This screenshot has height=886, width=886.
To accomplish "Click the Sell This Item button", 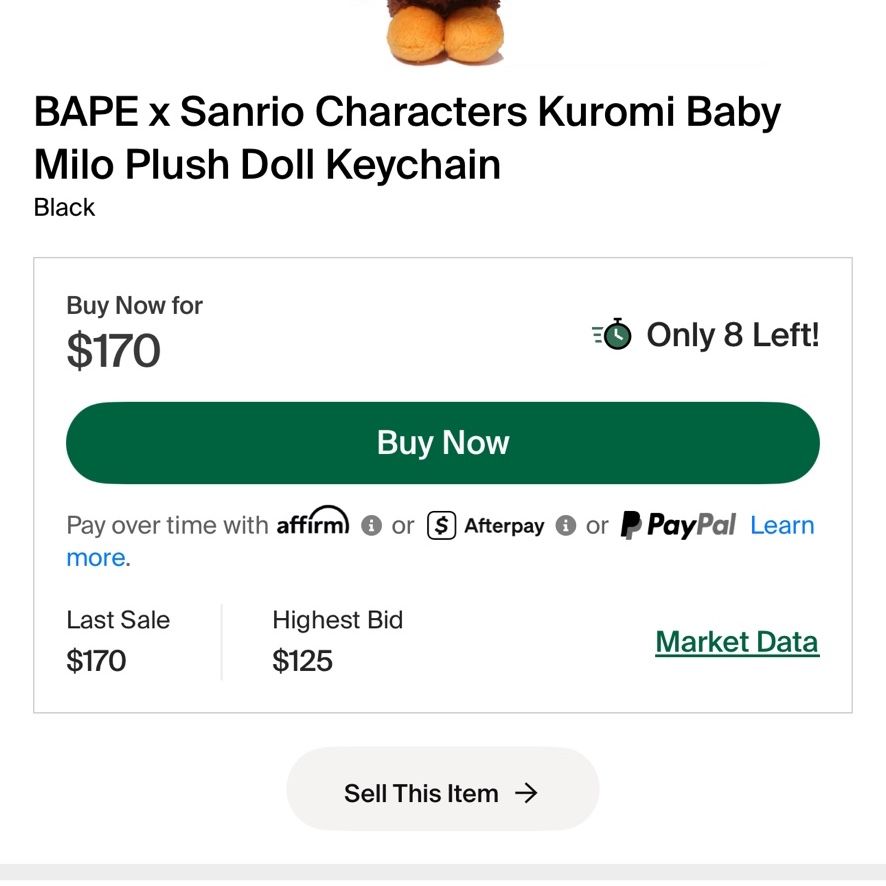I will (442, 789).
